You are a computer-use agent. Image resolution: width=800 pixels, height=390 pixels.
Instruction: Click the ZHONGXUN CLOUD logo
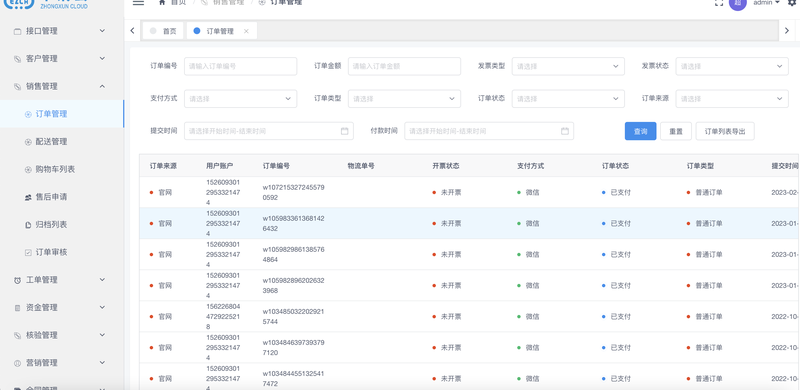pos(46,4)
